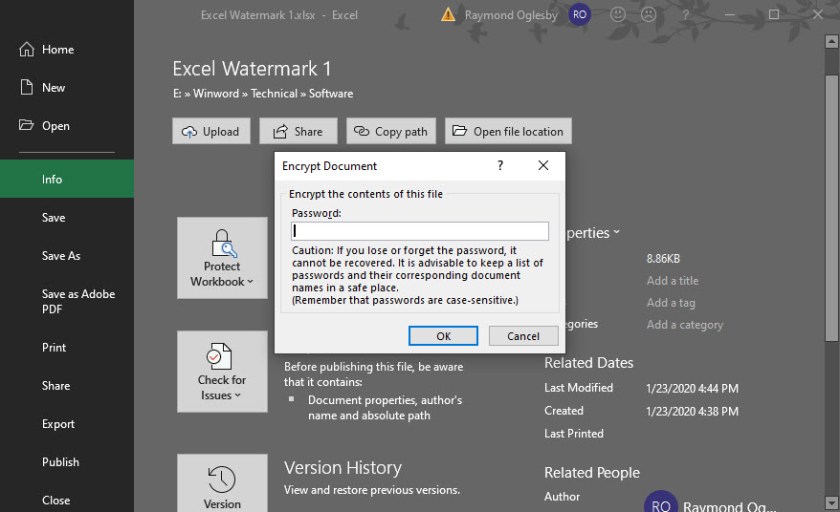Open Excel help question mark in title bar

685,15
